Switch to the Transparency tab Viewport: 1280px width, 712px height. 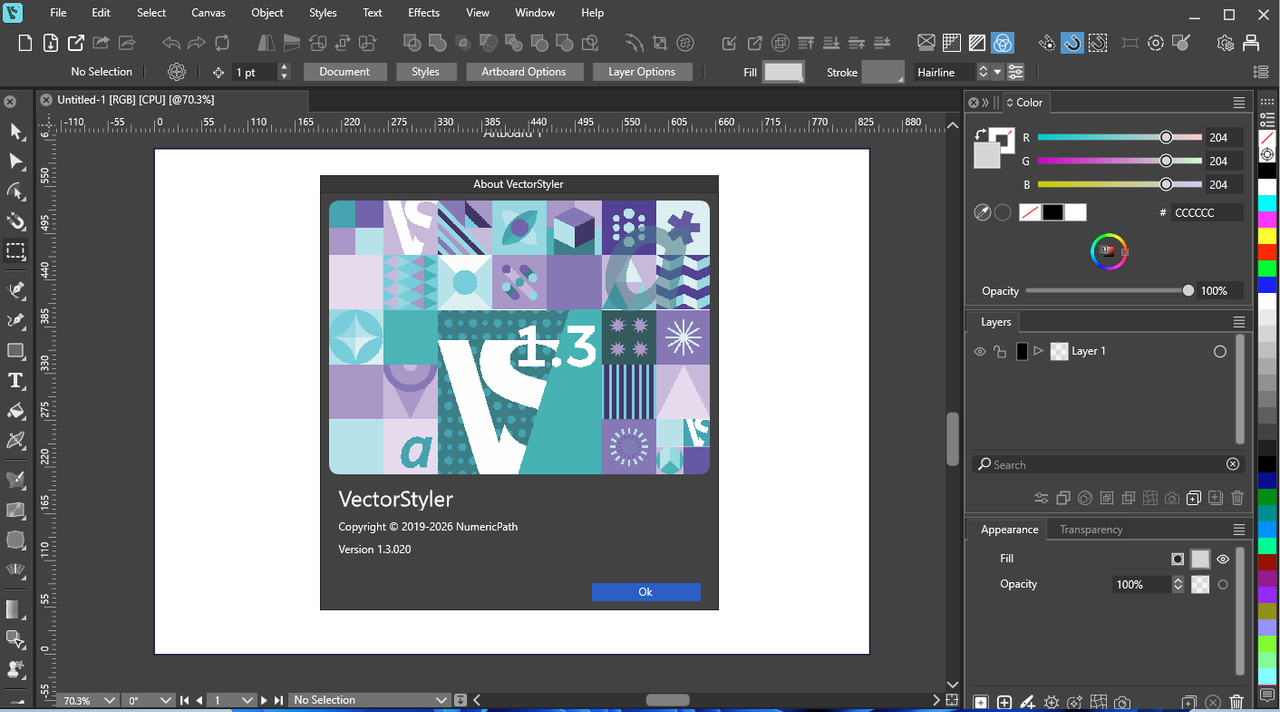[1091, 529]
